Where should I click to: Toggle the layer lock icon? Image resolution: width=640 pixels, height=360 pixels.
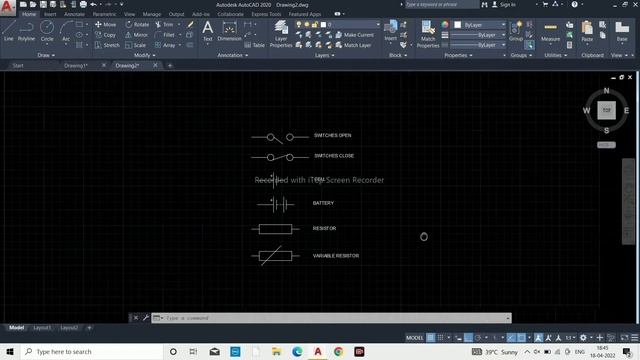[315, 24]
